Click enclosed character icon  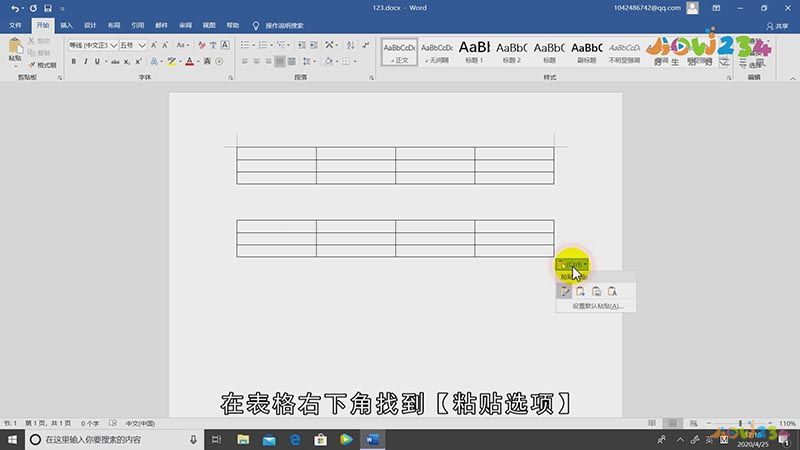[219, 62]
